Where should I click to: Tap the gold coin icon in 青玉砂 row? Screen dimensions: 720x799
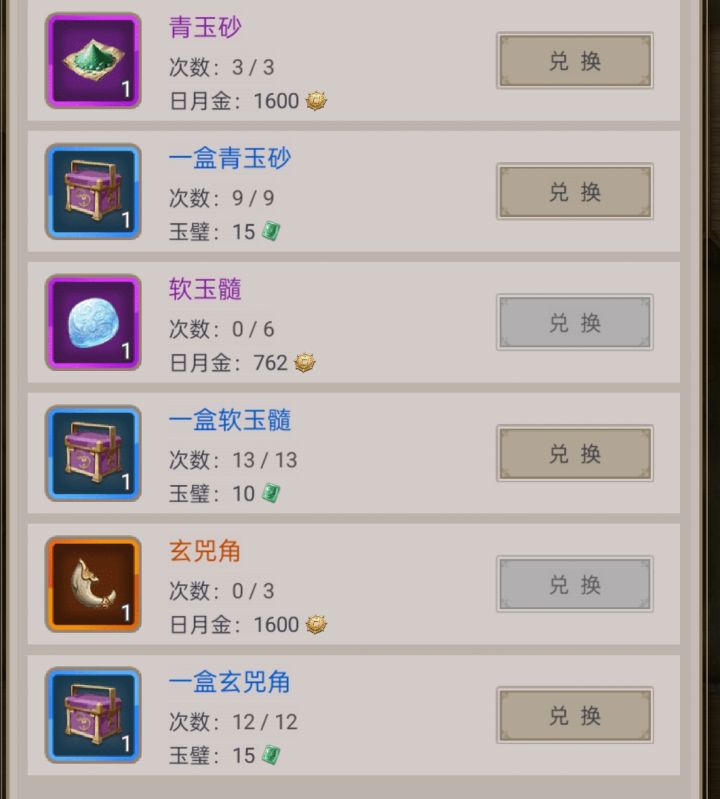coord(316,101)
